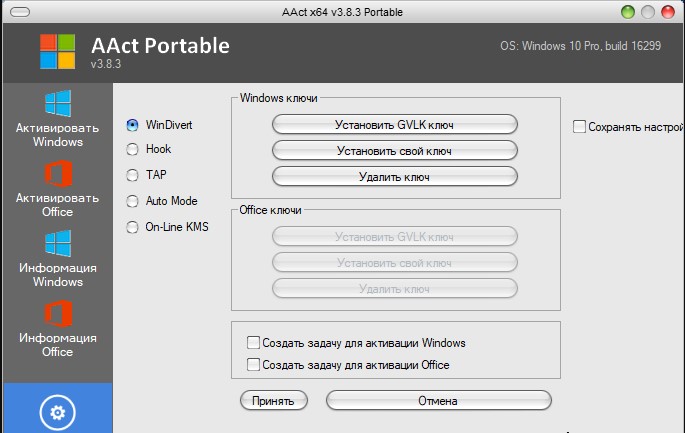Click the Принять button
This screenshot has height=433, width=685.
(273, 401)
